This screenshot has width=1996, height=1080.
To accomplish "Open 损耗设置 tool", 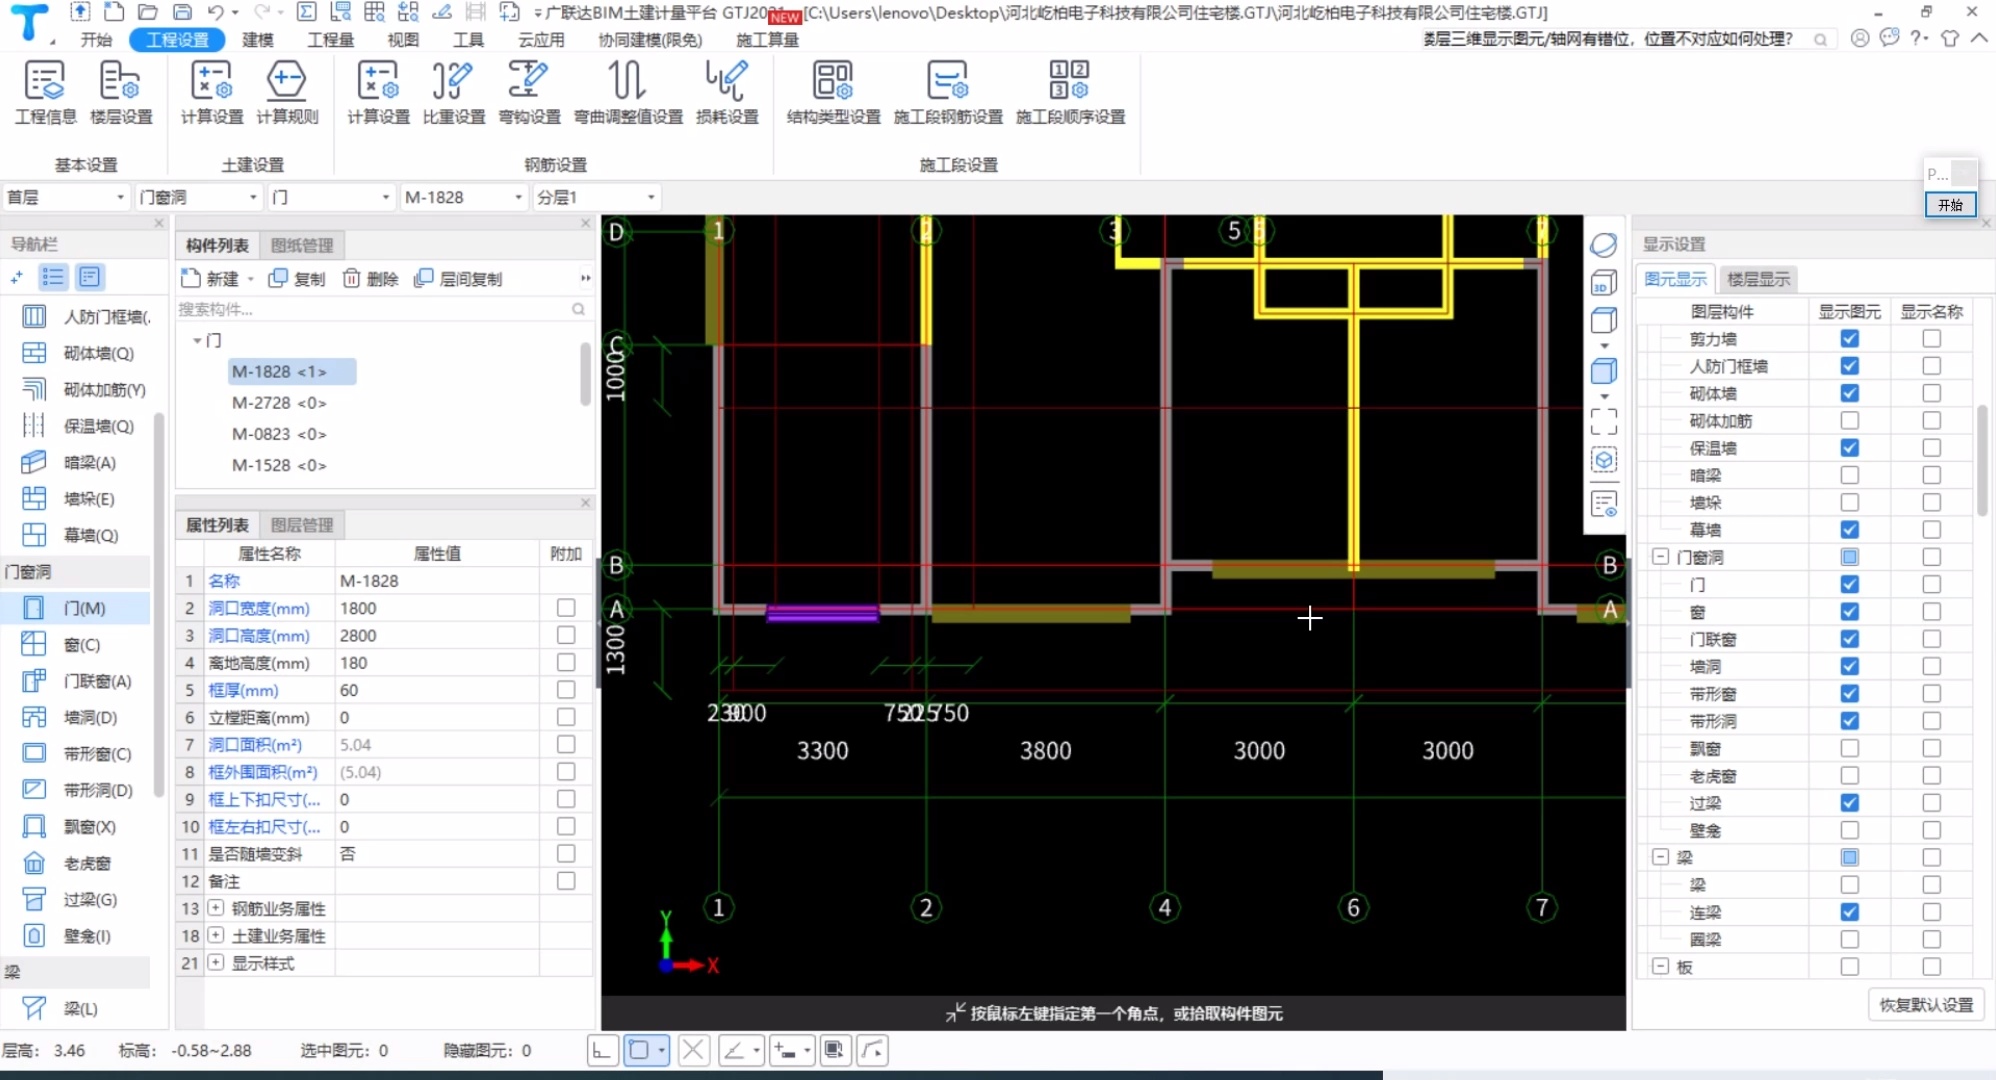I will (727, 93).
